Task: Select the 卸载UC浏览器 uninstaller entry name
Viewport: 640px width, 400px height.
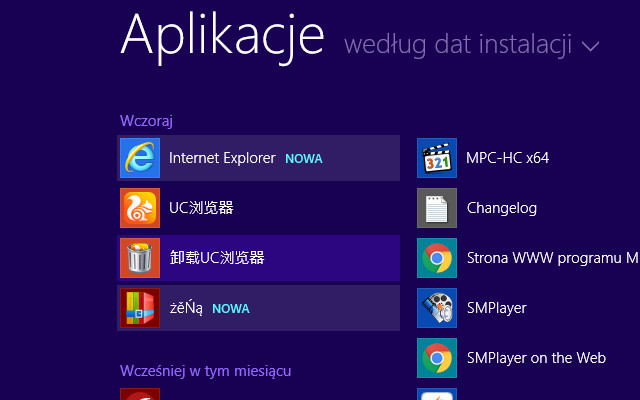Action: (217, 258)
